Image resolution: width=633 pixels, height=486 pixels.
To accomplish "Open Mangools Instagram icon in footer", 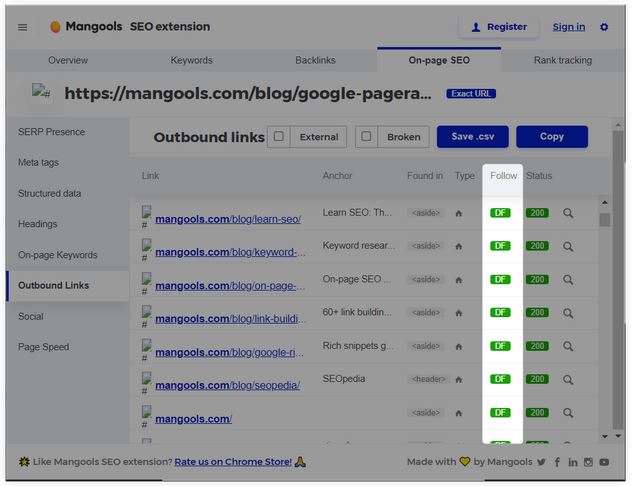I will pyautogui.click(x=588, y=462).
